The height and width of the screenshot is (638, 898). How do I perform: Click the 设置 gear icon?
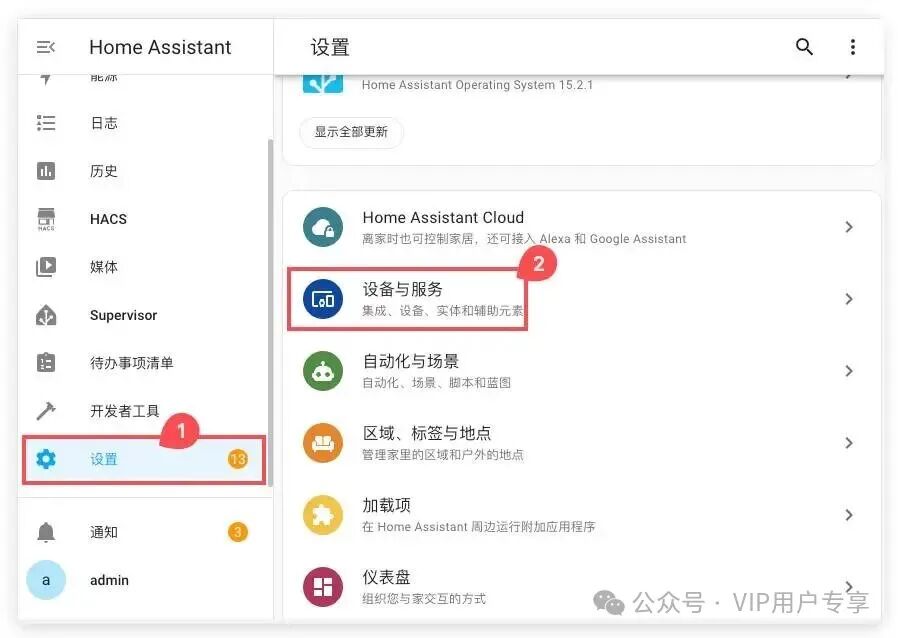coord(46,459)
